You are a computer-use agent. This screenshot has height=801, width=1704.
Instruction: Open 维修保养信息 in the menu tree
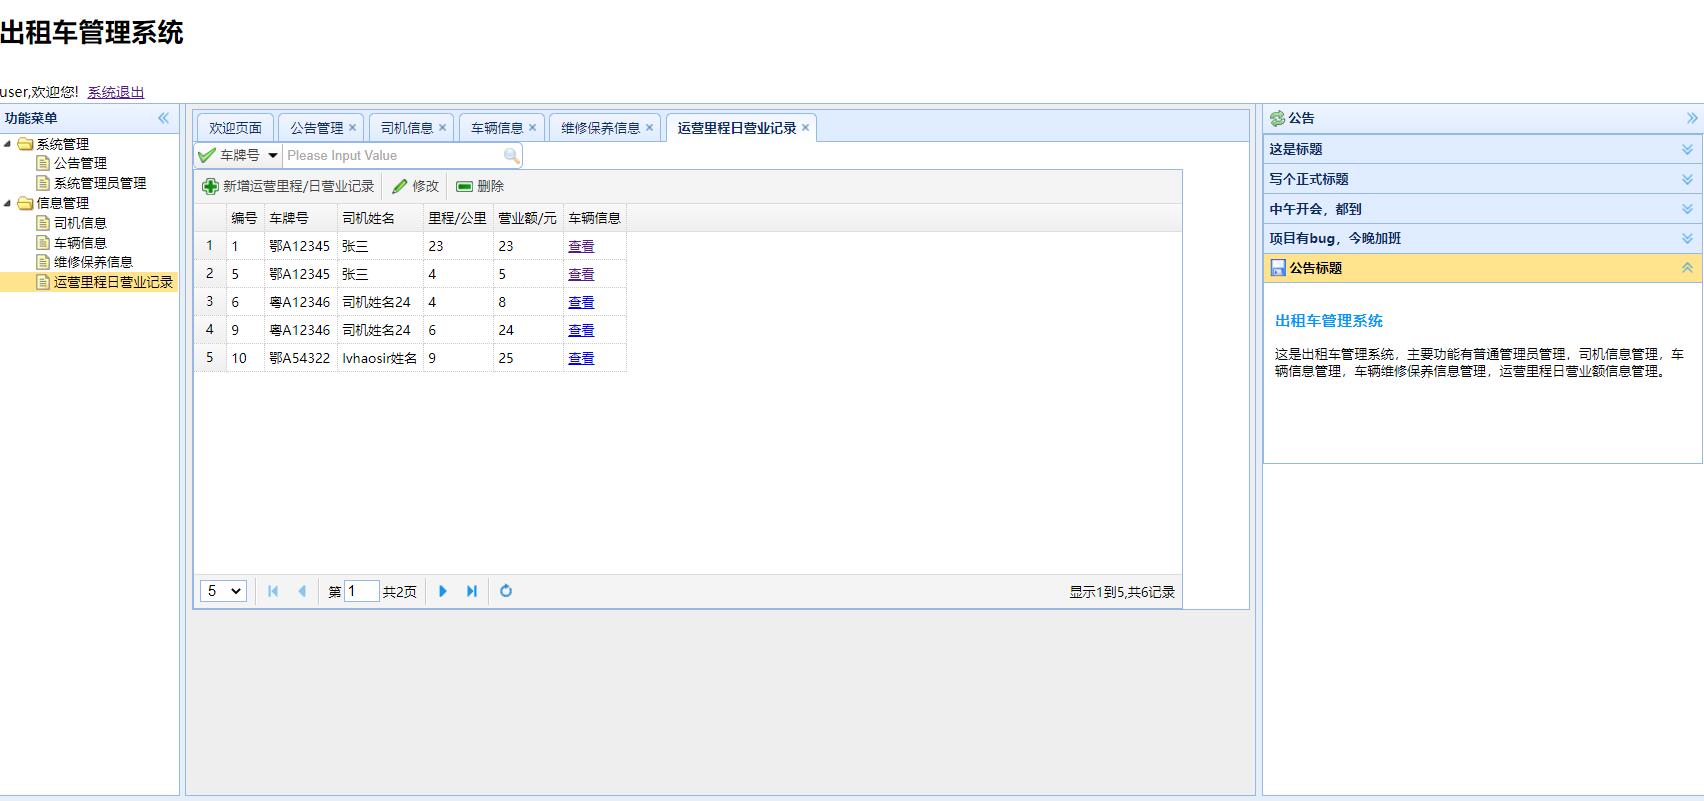coord(93,262)
